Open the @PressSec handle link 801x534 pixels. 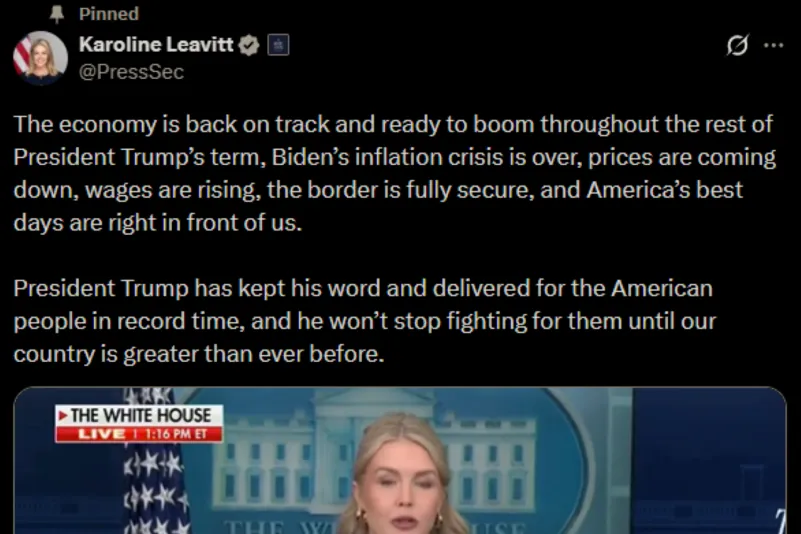[x=131, y=72]
